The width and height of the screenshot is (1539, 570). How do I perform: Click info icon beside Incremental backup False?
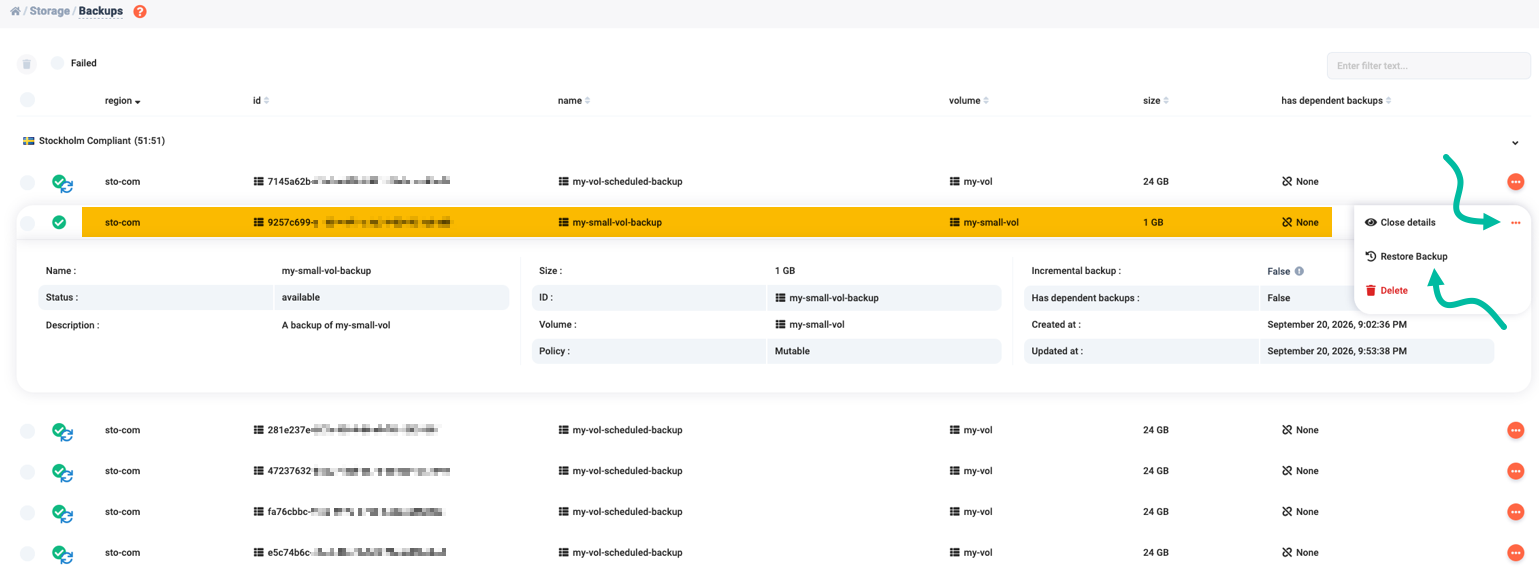point(1299,271)
